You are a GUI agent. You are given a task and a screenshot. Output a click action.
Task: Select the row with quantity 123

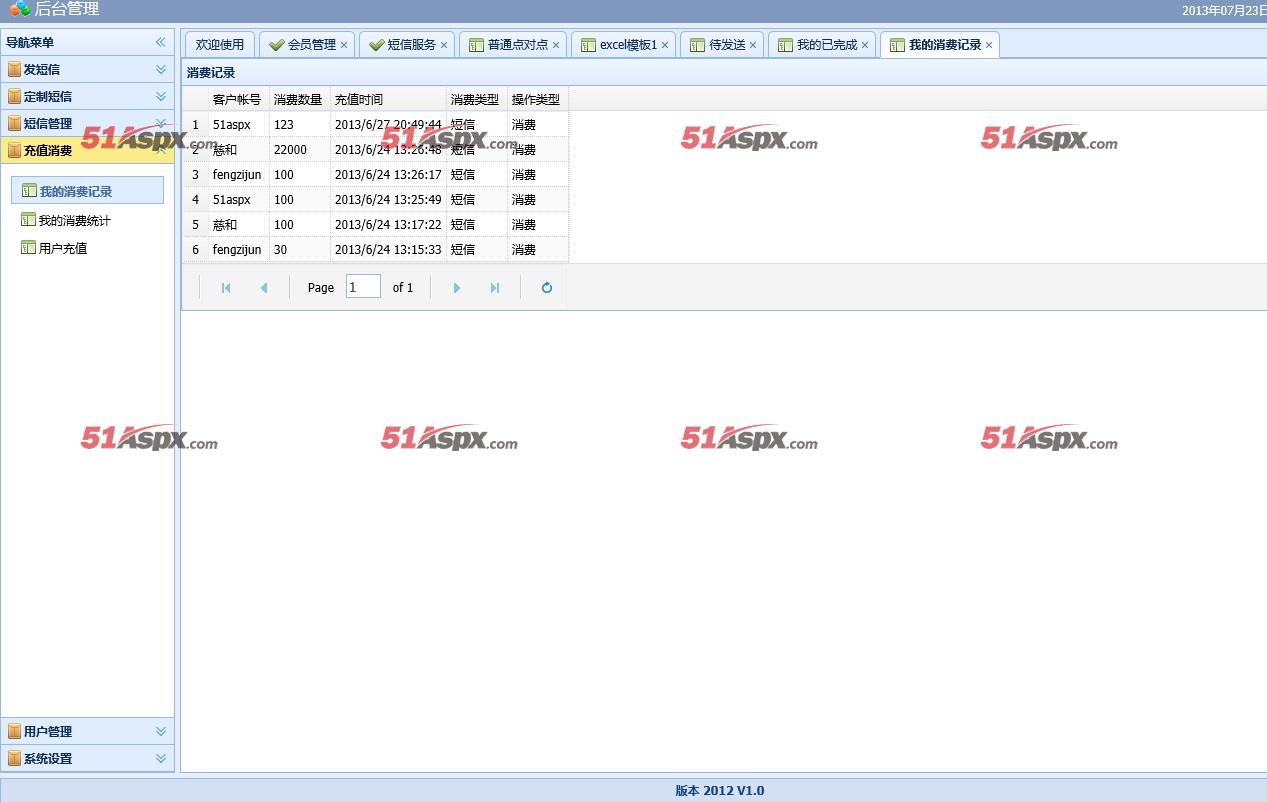(375, 125)
